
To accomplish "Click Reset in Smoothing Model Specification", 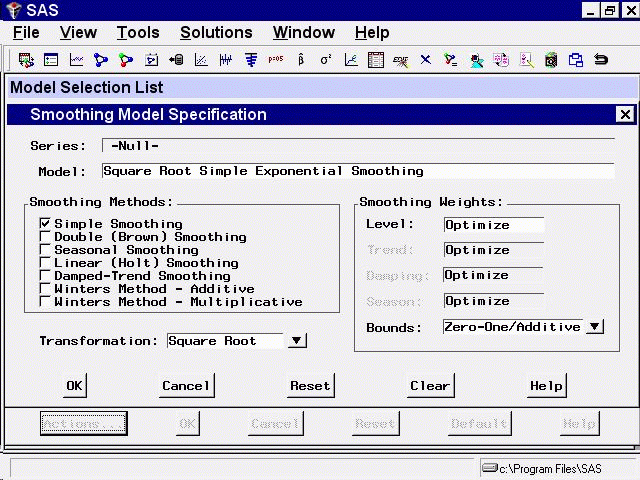I will pyautogui.click(x=310, y=385).
